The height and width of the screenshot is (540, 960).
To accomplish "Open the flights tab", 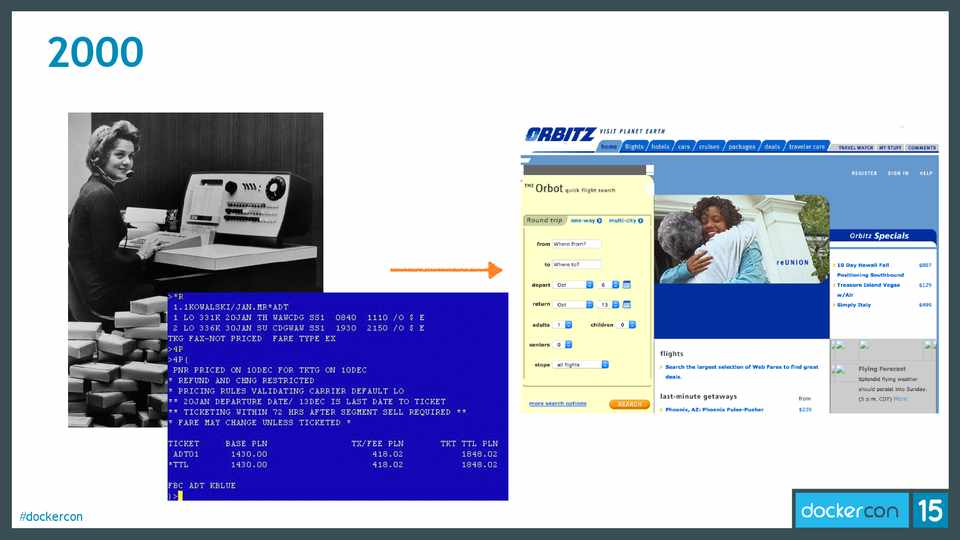I will 634,147.
